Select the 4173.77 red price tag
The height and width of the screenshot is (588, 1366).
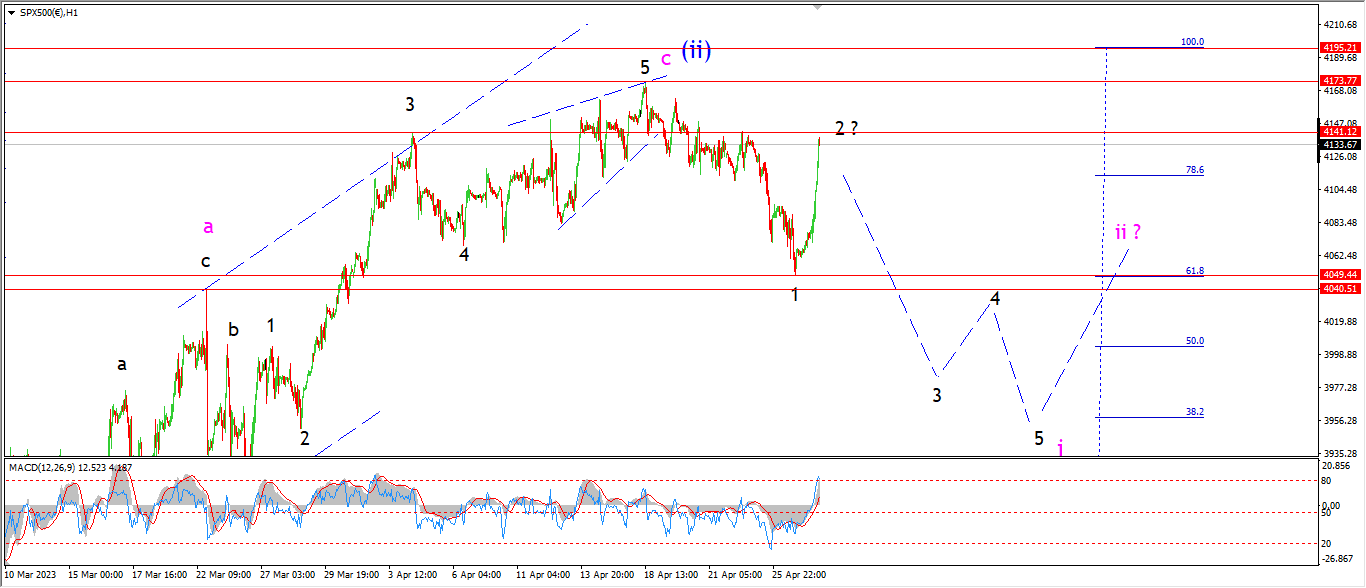[x=1340, y=80]
